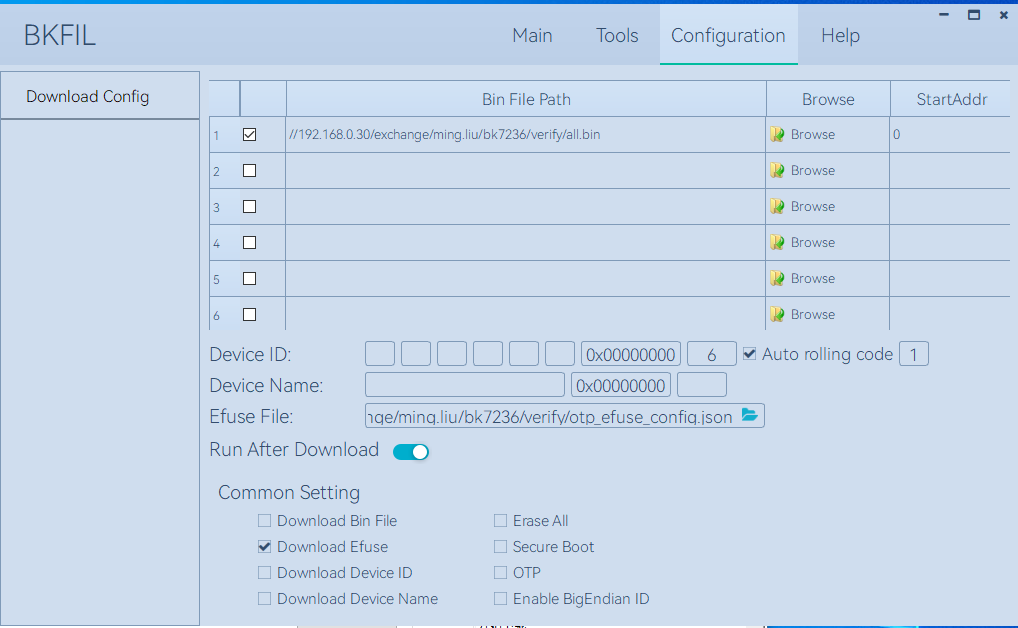Maximize the BKFIL window
This screenshot has height=628, width=1018.
click(x=973, y=15)
